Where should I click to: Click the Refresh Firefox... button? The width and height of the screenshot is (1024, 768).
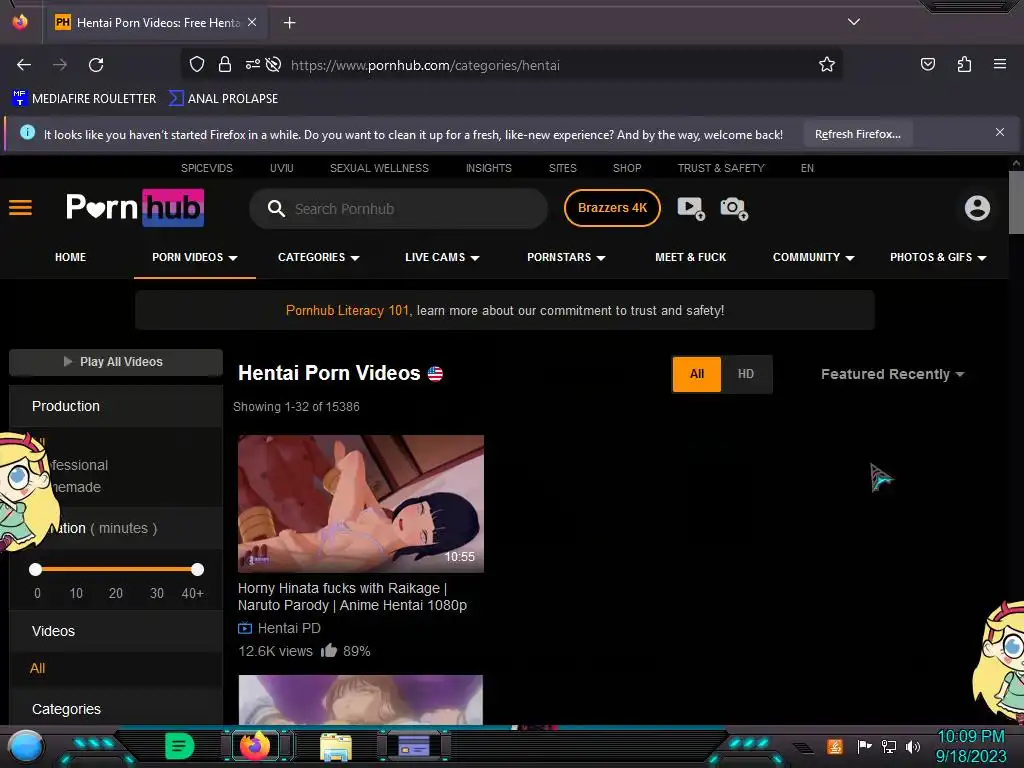(x=857, y=135)
